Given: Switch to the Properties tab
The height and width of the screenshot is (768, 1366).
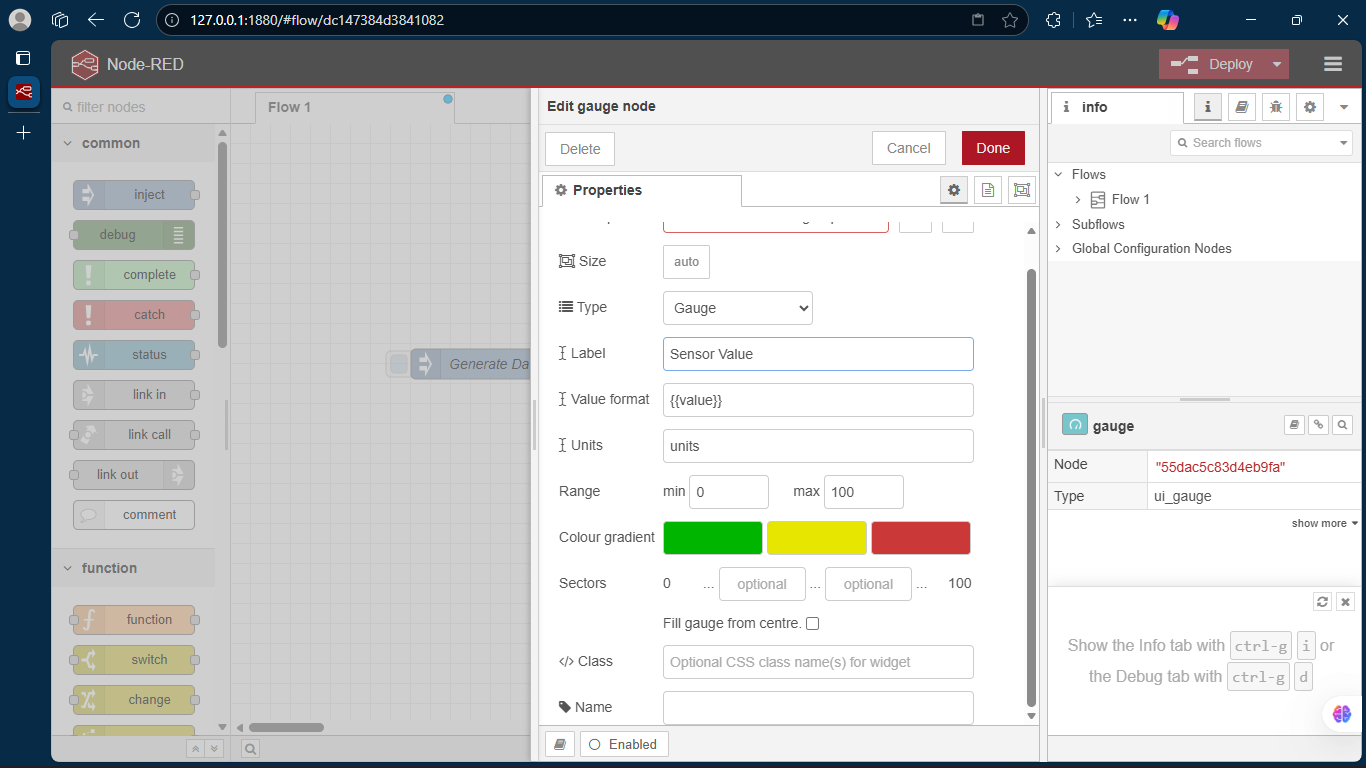Looking at the screenshot, I should [641, 190].
